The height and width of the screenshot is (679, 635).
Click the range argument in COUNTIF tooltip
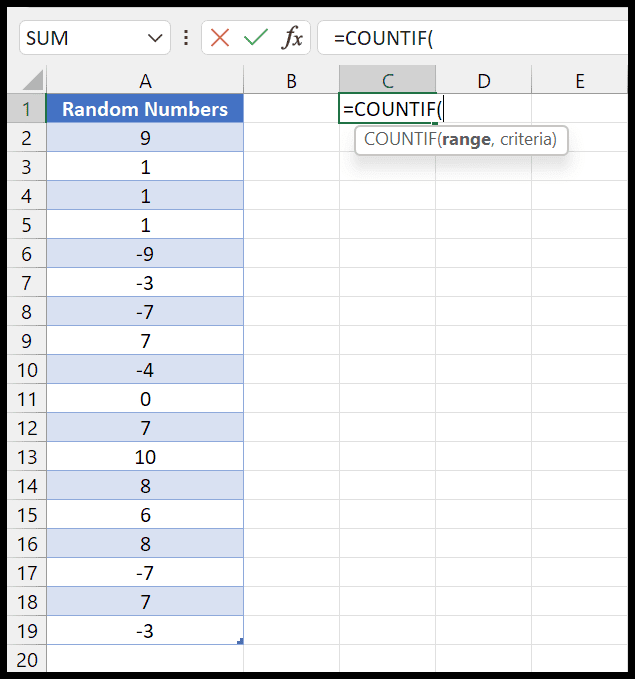coord(466,140)
